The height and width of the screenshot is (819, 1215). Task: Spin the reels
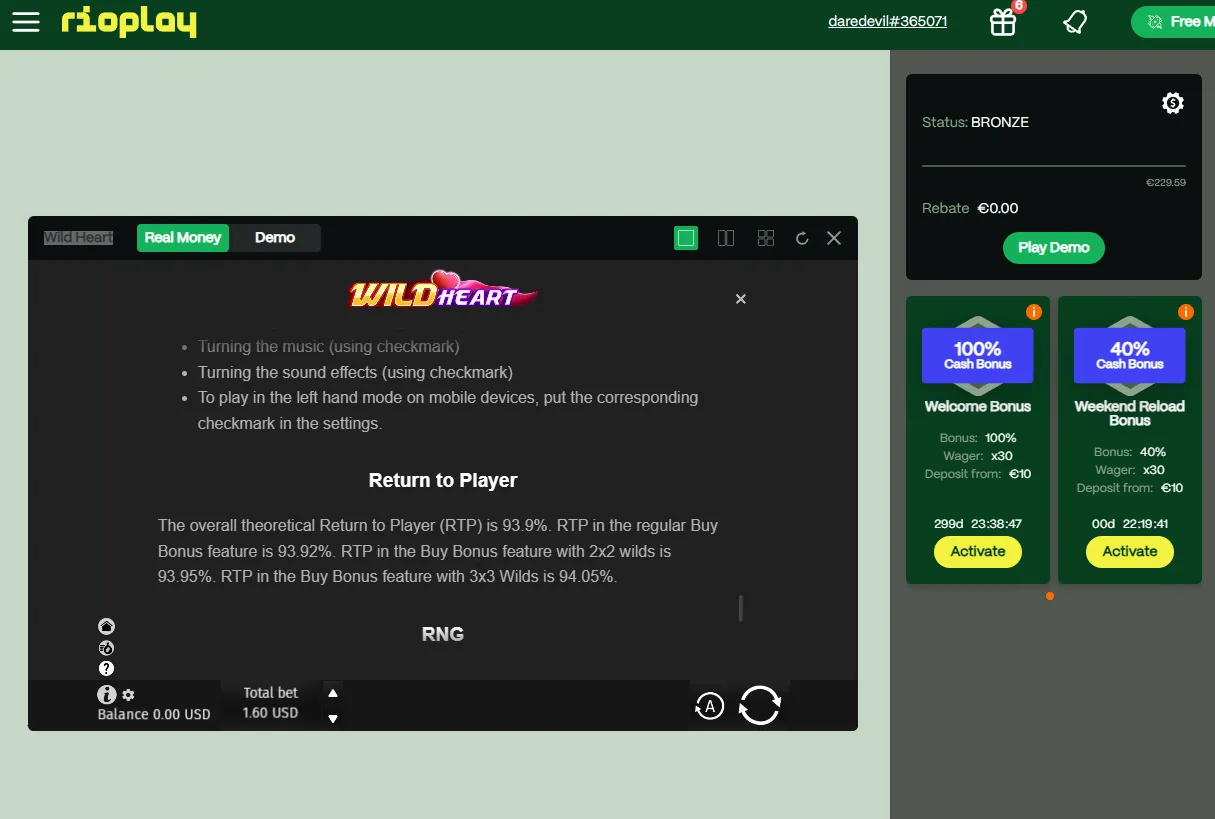coord(760,705)
